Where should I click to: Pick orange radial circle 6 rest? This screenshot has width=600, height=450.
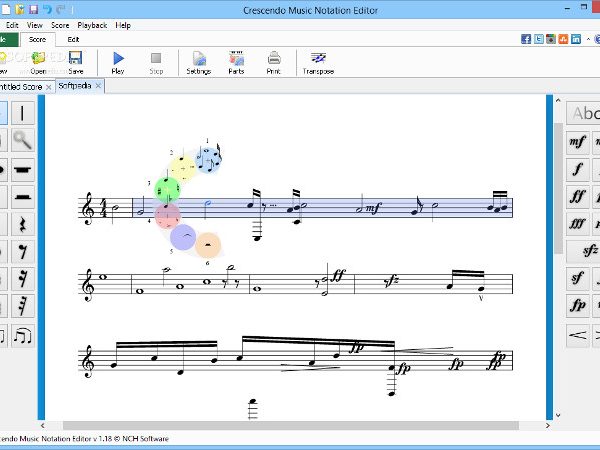[x=208, y=245]
